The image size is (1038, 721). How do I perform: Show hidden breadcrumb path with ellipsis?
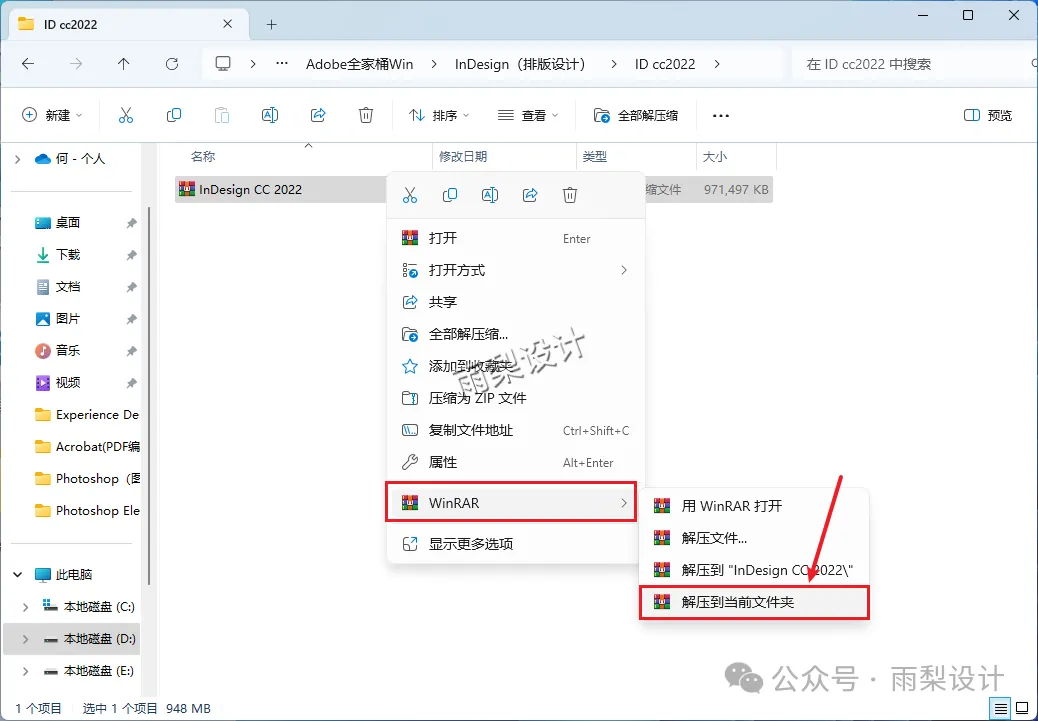coord(282,64)
